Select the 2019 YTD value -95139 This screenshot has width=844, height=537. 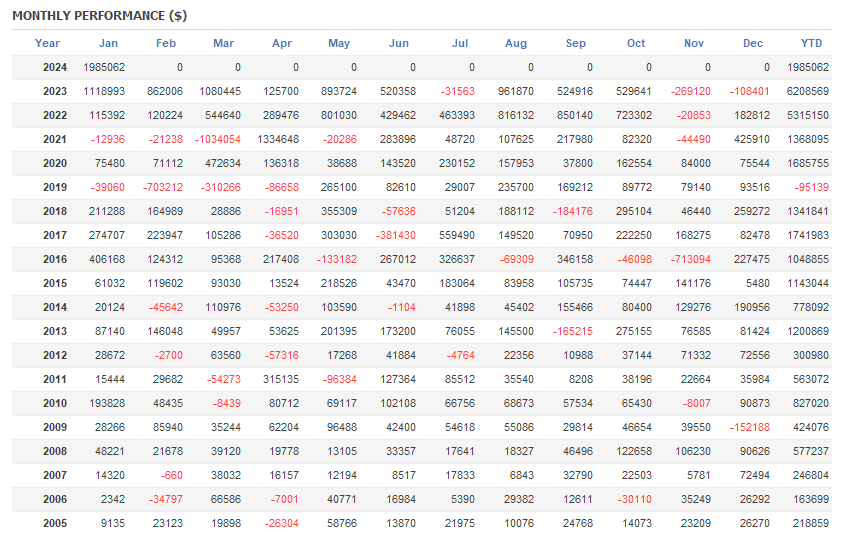pos(810,187)
